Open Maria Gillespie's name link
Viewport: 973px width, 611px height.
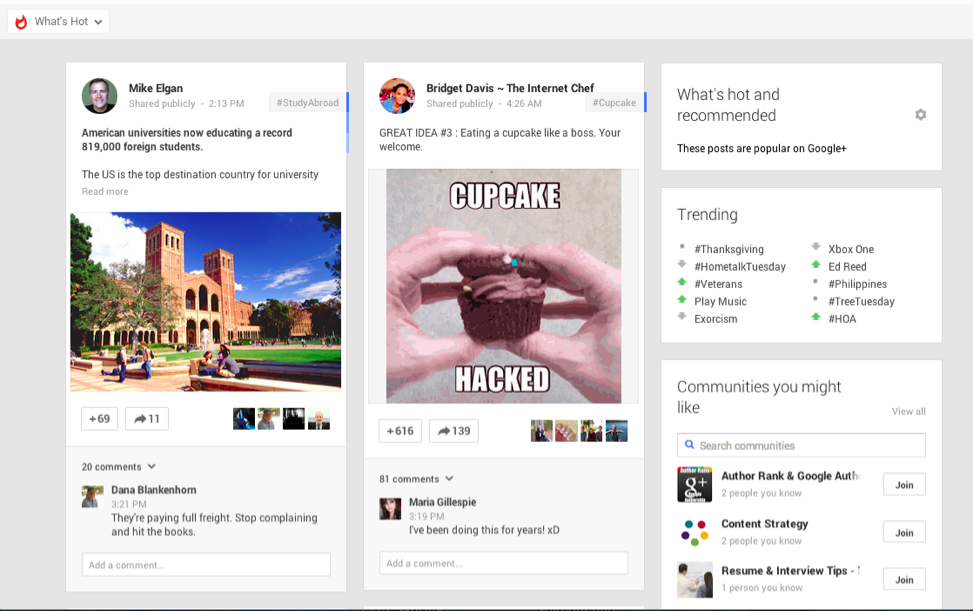(442, 502)
